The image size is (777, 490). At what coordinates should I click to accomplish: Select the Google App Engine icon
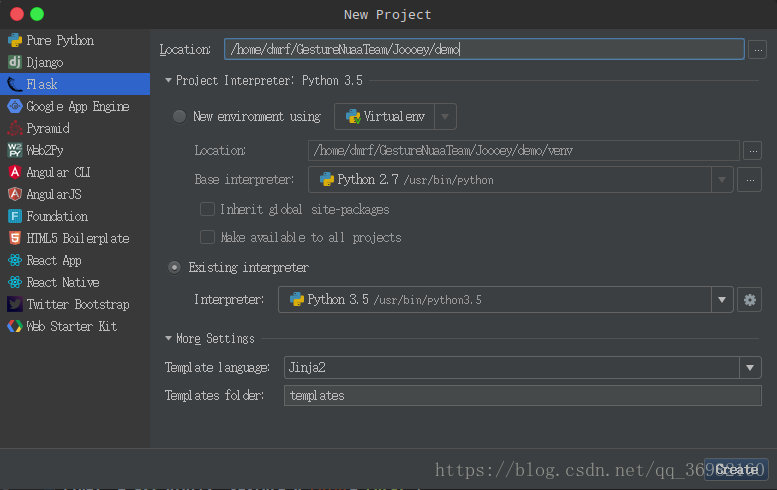[15, 106]
